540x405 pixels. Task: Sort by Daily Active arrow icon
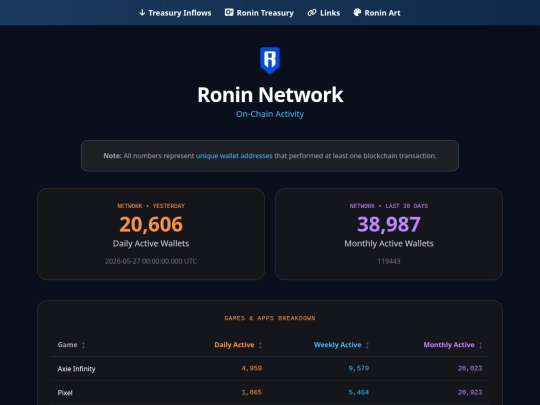point(260,345)
